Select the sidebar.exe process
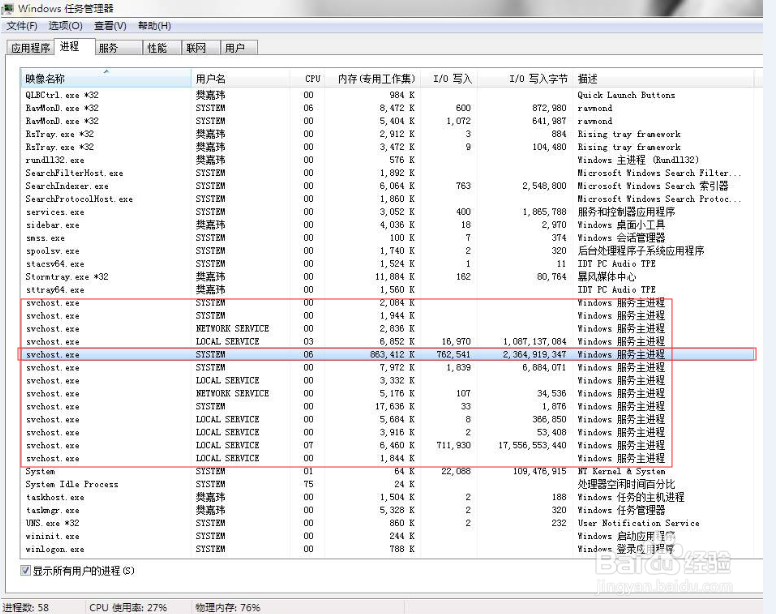776x614 pixels. click(387, 225)
